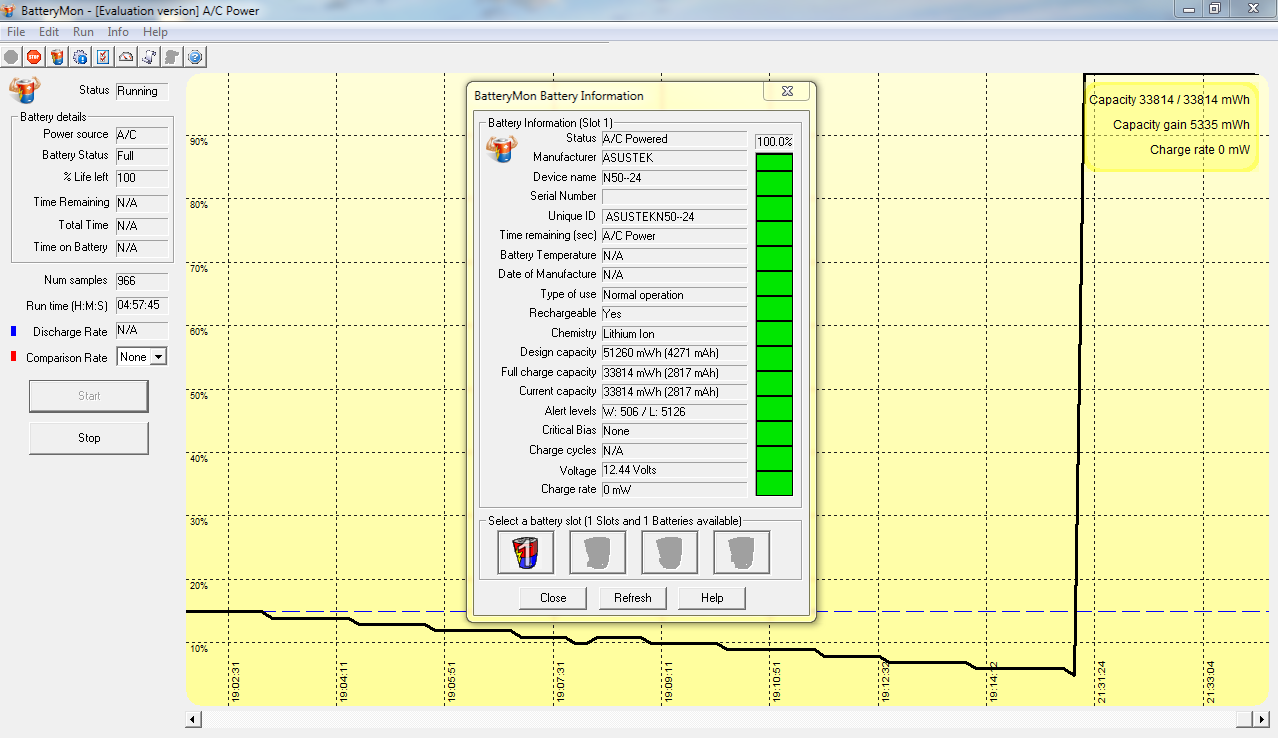Close Battery Information dialog with the X
1278x738 pixels.
click(787, 91)
